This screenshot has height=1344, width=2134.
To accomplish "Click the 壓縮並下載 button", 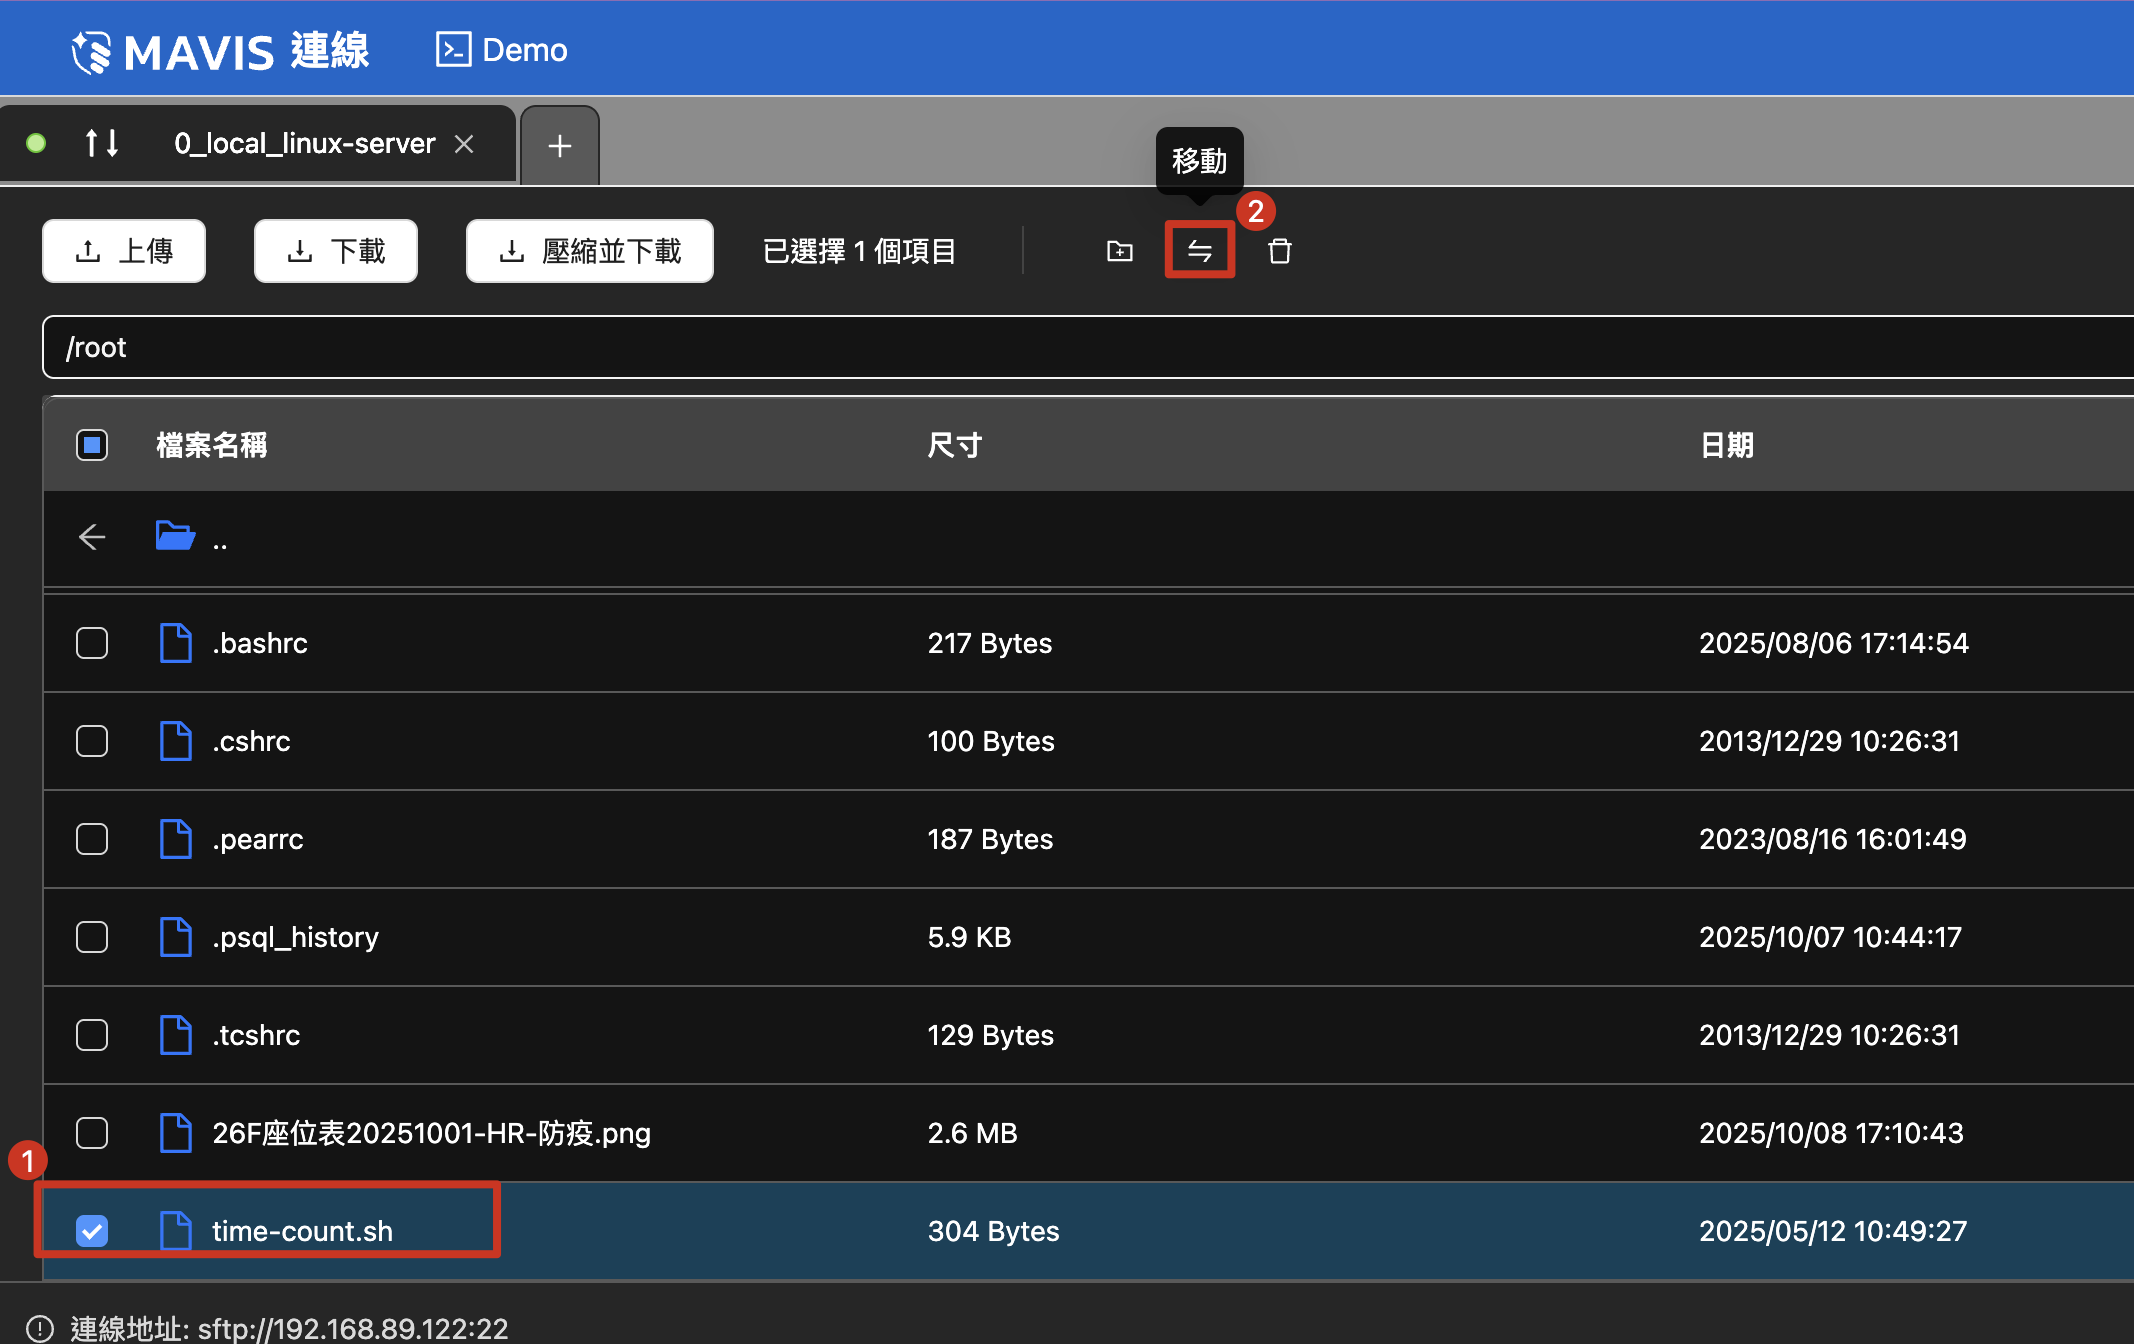I will [x=589, y=251].
